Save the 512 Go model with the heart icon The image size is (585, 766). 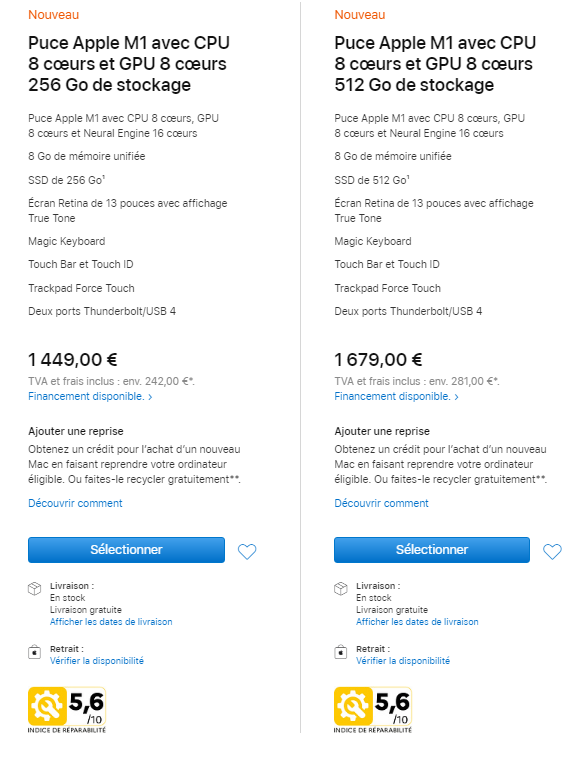tap(552, 552)
